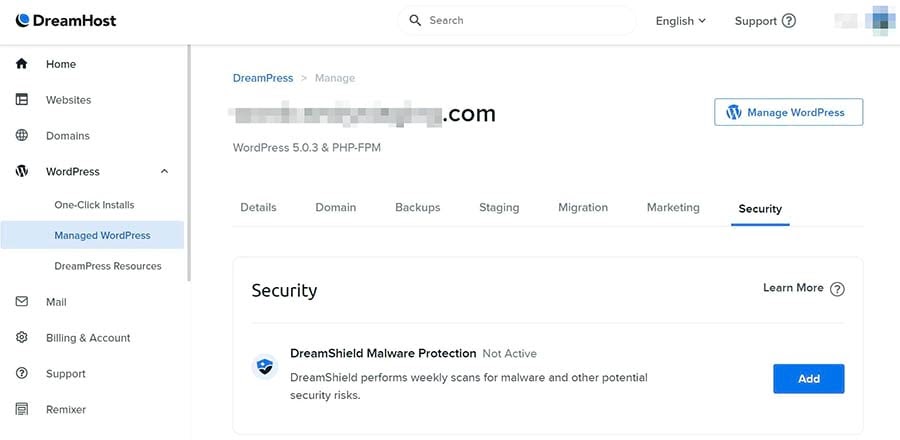The height and width of the screenshot is (440, 900).
Task: Open the Migration tab
Action: 583,208
